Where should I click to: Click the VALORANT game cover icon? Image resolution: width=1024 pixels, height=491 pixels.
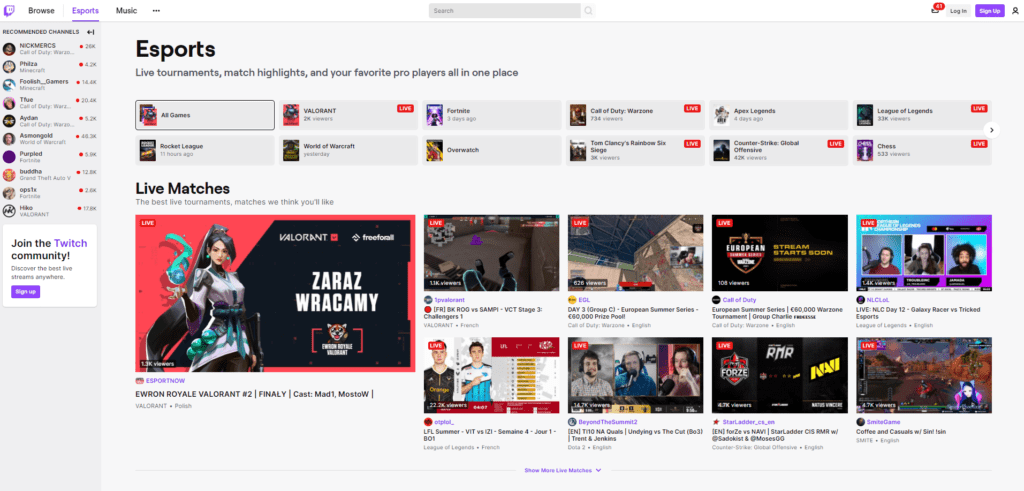(291, 115)
